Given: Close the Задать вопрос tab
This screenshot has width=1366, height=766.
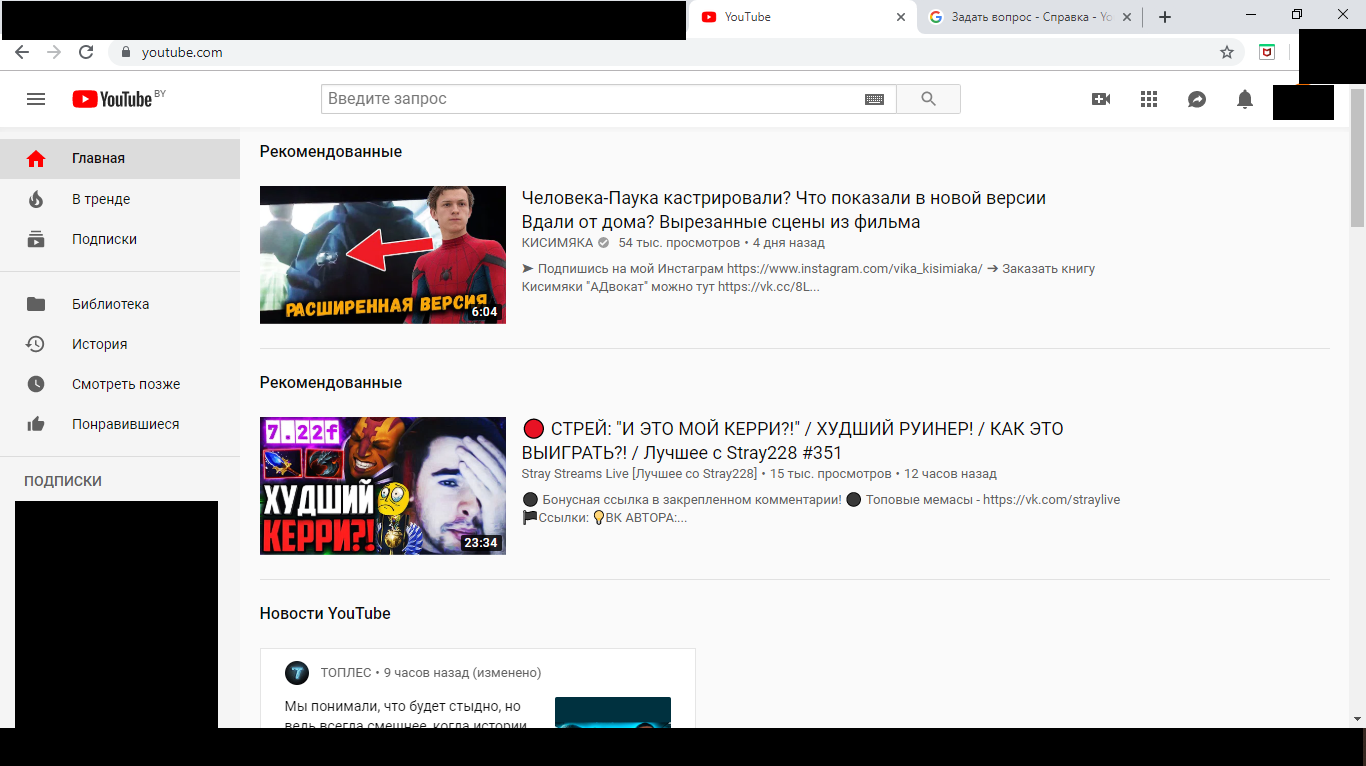Looking at the screenshot, I should point(1128,17).
